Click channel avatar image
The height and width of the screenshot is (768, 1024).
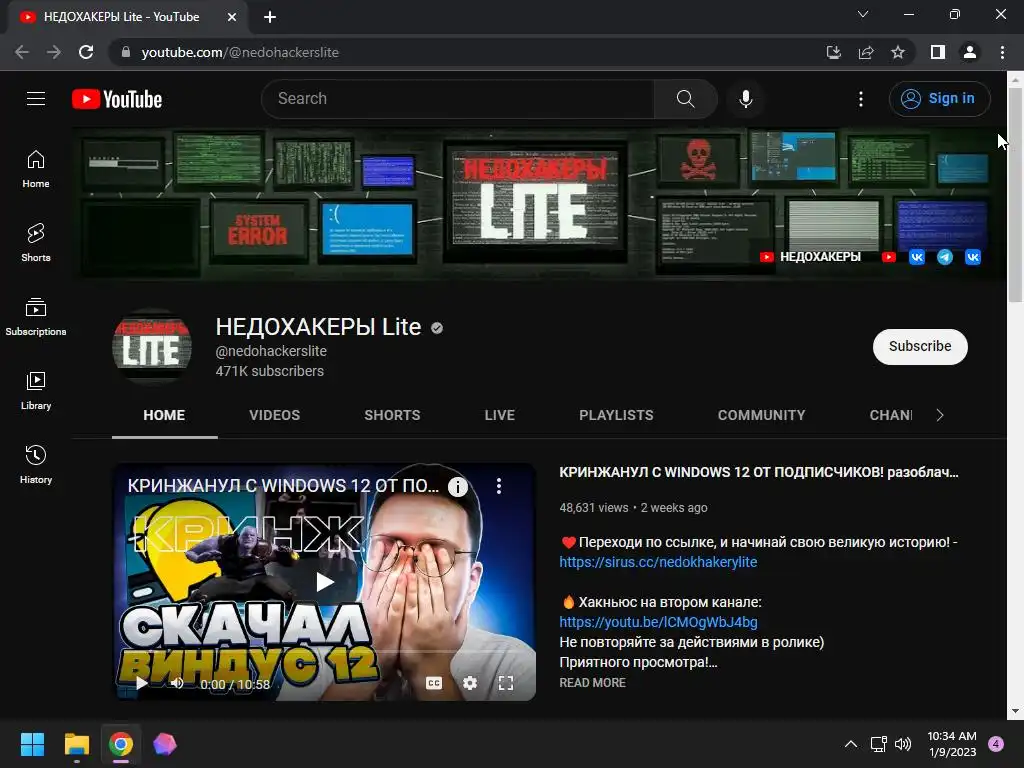152,347
